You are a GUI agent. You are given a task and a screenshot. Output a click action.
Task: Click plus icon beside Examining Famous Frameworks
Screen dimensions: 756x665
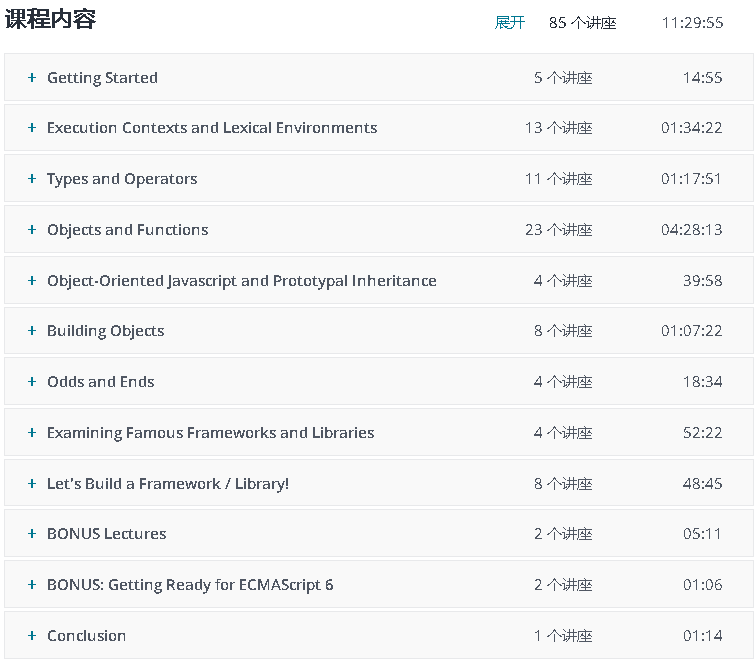click(x=32, y=433)
